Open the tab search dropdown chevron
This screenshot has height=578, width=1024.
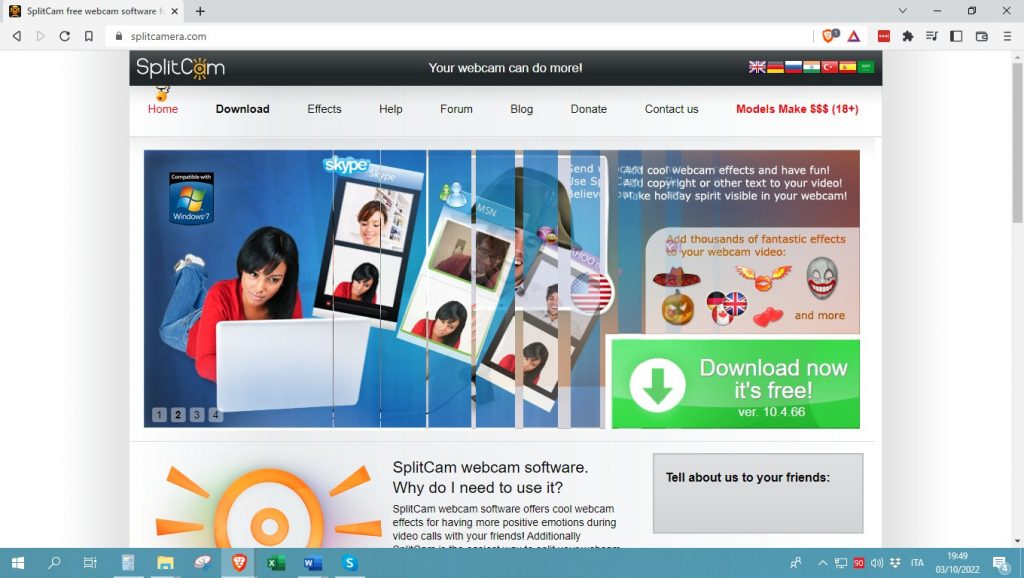pyautogui.click(x=903, y=11)
